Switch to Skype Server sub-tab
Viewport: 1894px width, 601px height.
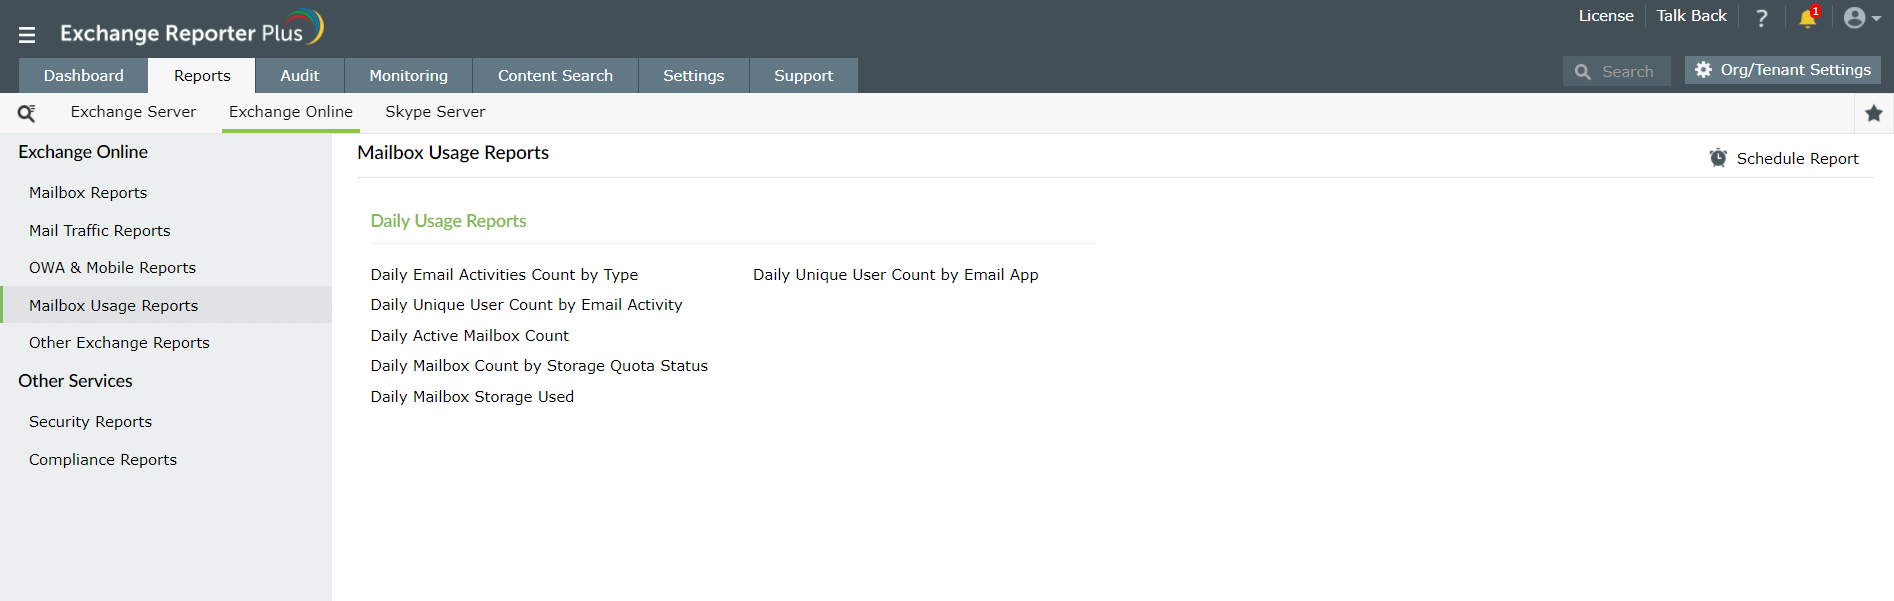[x=435, y=112]
